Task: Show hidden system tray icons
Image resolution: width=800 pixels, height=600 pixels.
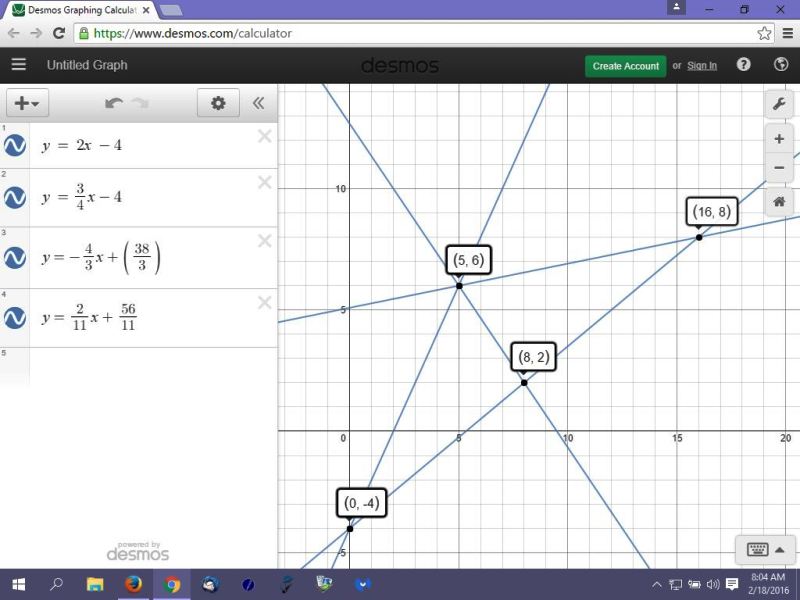Action: coord(657,585)
